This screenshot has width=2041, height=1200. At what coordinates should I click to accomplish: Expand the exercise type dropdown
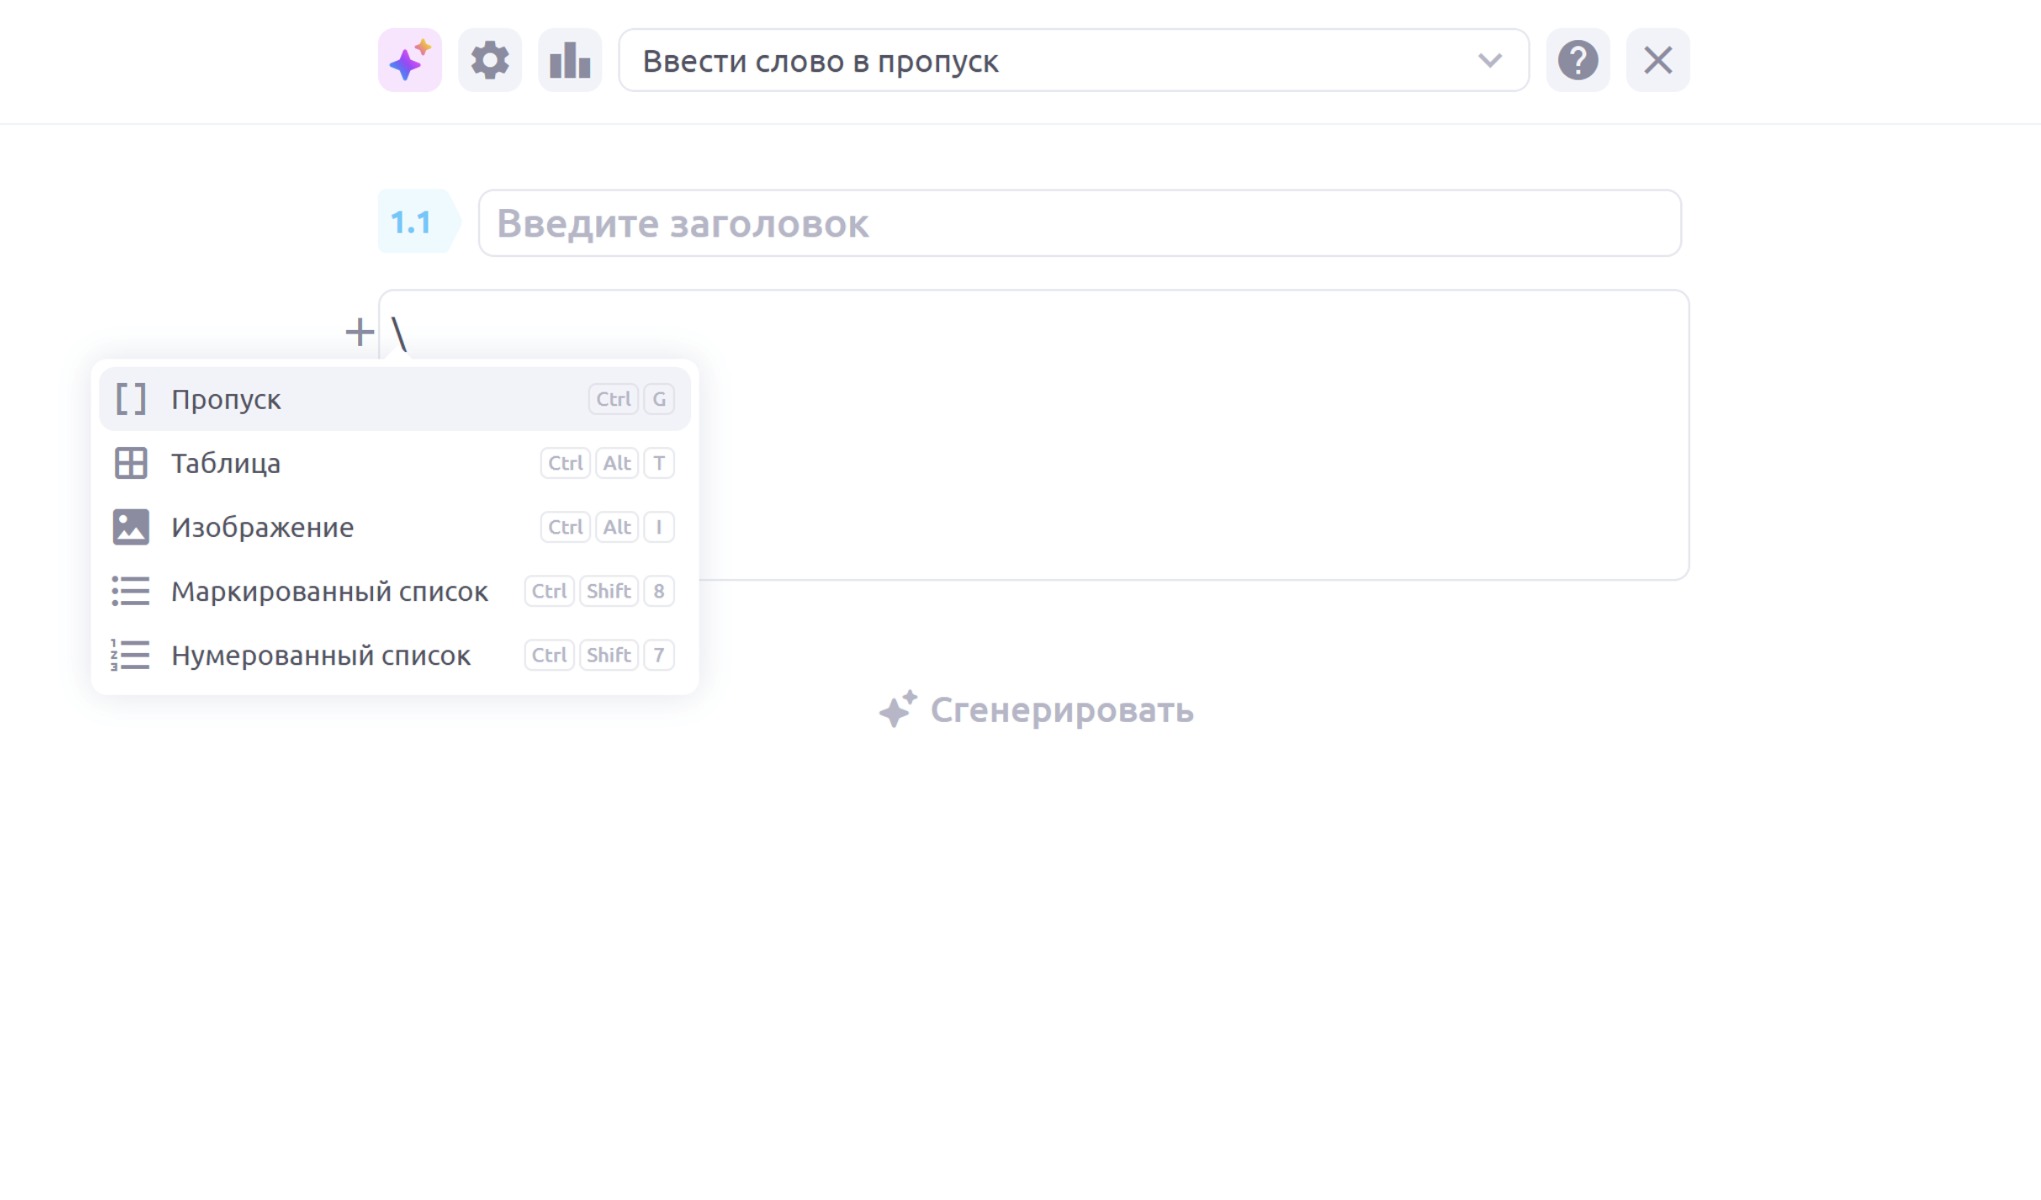coord(1074,60)
